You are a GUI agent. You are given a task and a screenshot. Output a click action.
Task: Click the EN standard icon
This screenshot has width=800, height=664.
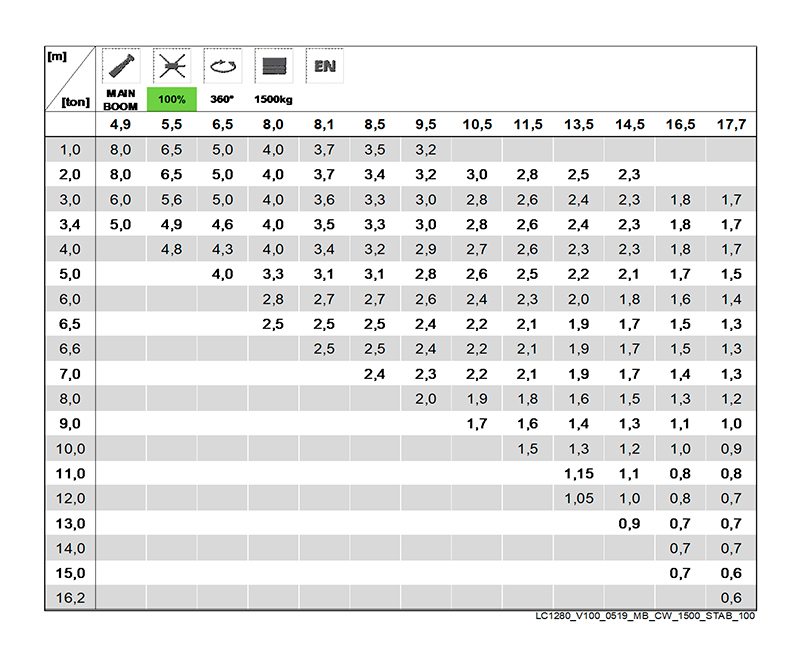324,67
